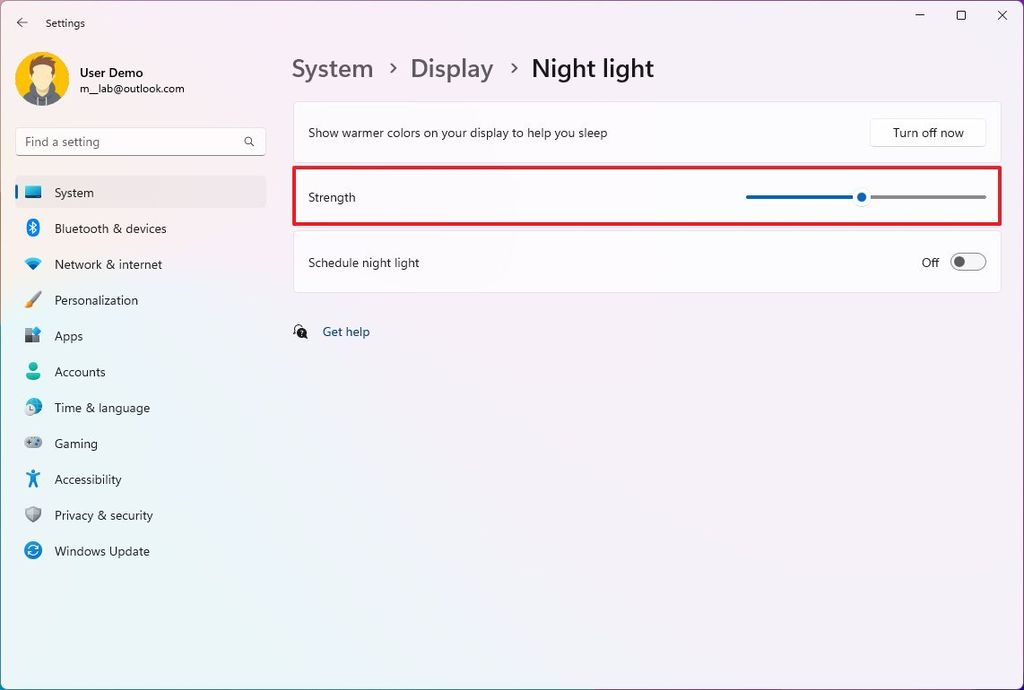The image size is (1024, 690).
Task: Go to the System breadcrumb page
Action: click(x=332, y=68)
